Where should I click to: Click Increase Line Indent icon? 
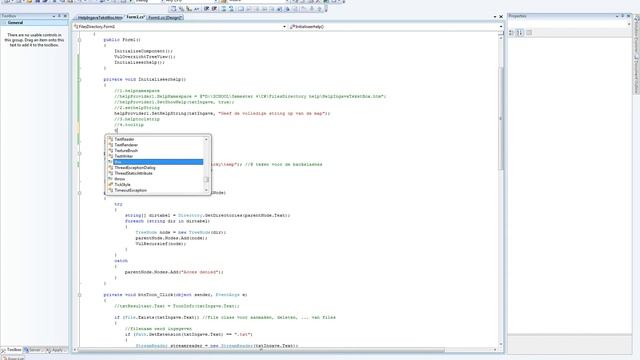214,9
